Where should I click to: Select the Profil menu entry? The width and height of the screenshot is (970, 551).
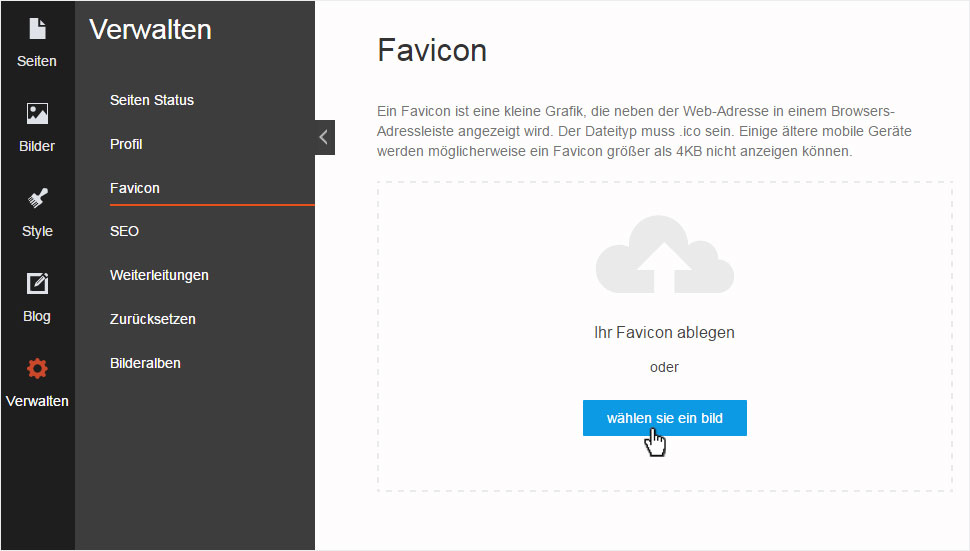(126, 144)
